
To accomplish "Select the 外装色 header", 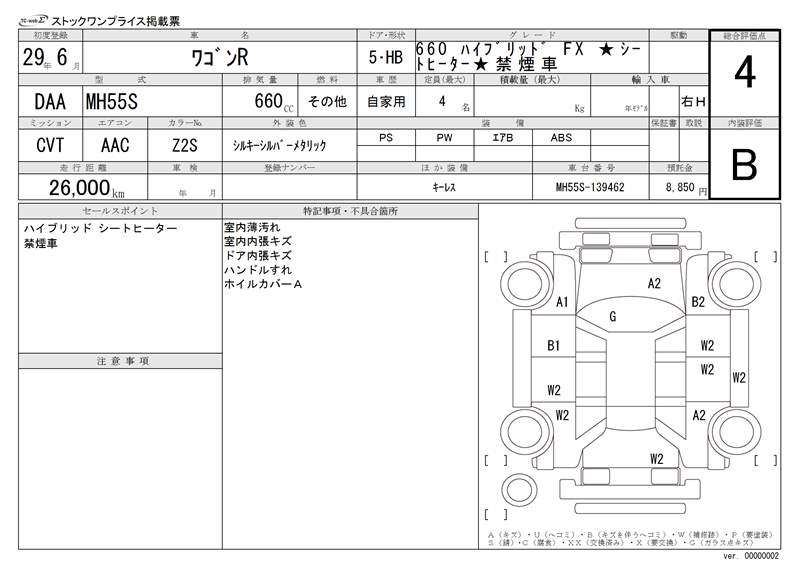I will click(x=289, y=123).
